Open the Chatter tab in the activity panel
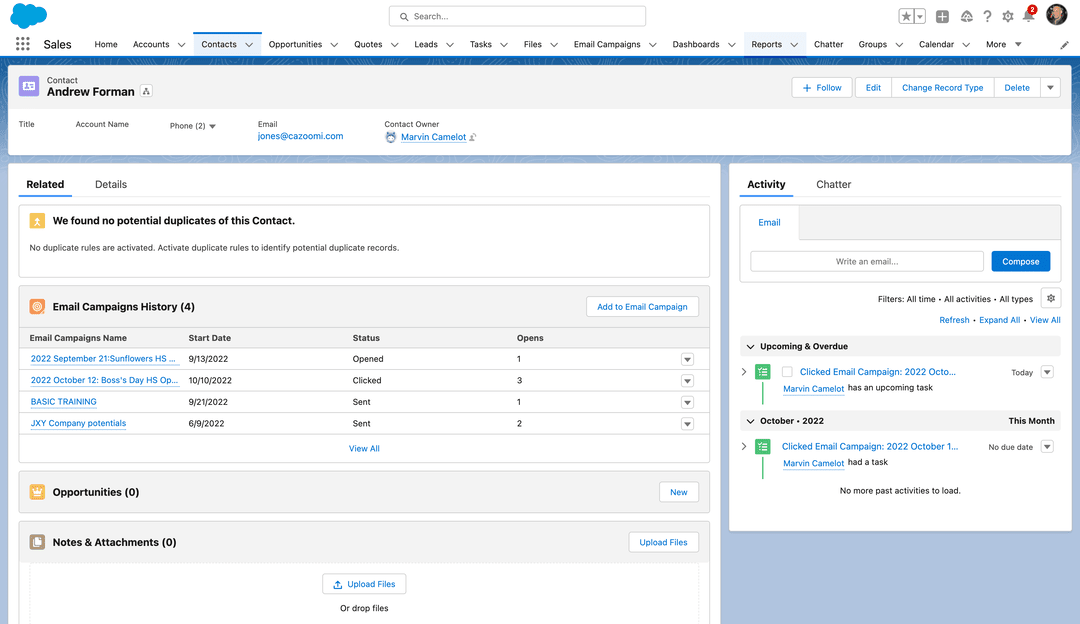This screenshot has width=1080, height=624. pos(833,184)
